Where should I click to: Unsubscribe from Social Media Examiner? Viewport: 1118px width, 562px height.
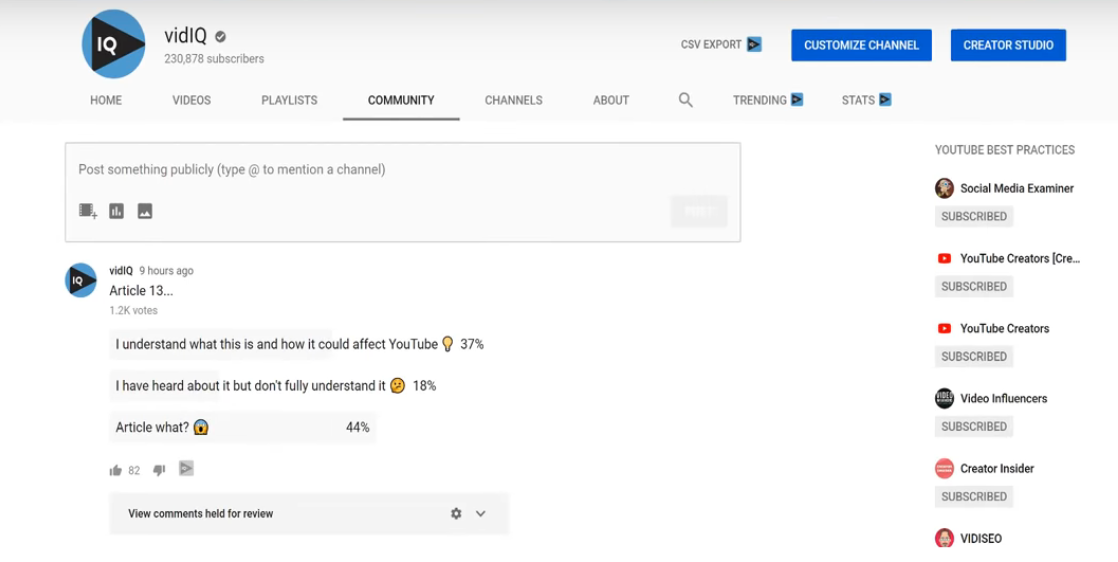(x=974, y=216)
